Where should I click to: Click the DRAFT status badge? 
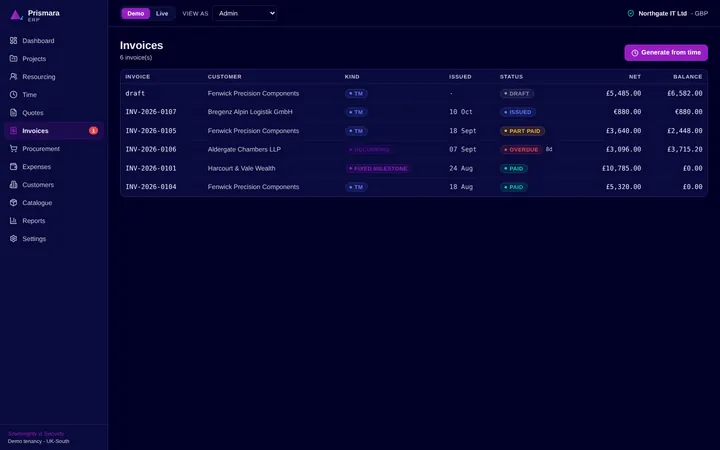pos(517,93)
